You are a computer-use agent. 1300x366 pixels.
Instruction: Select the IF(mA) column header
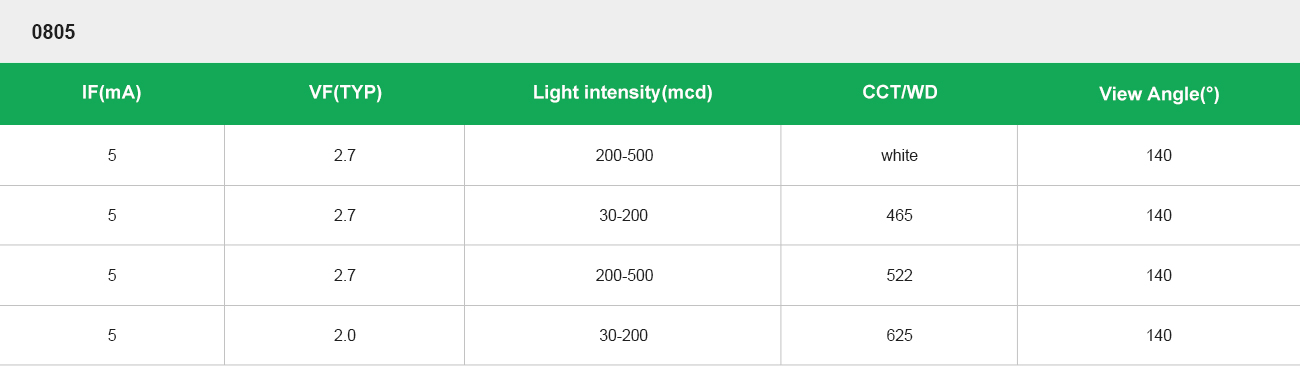[112, 93]
